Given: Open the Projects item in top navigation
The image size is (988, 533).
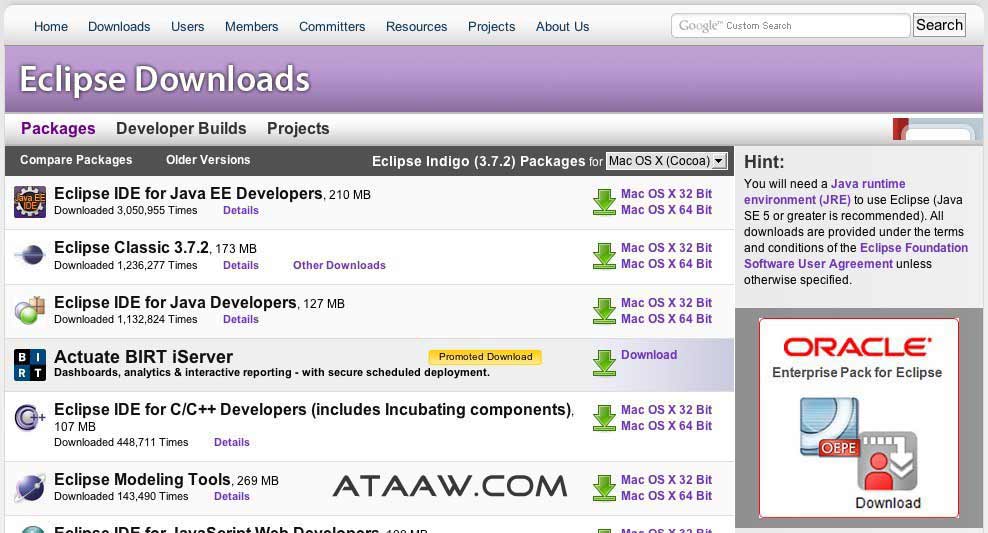Looking at the screenshot, I should click(x=491, y=26).
